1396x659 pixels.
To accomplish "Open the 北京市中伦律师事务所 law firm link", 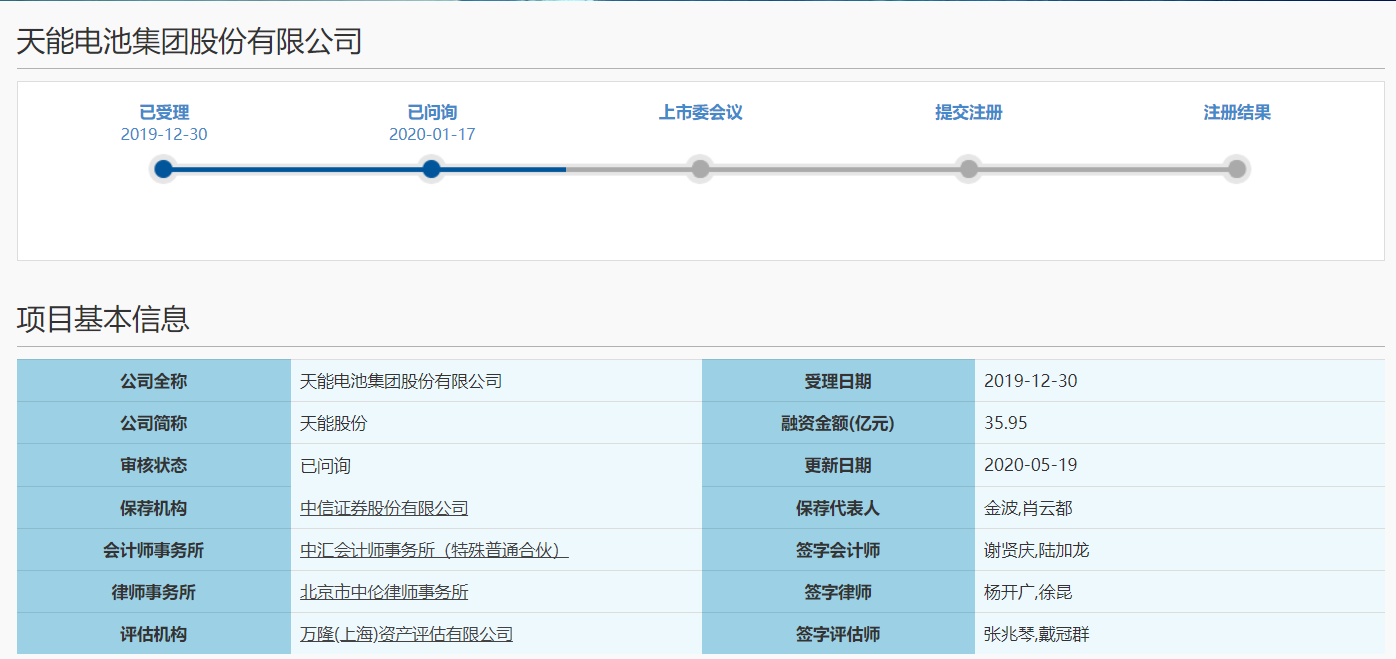I will [x=384, y=592].
